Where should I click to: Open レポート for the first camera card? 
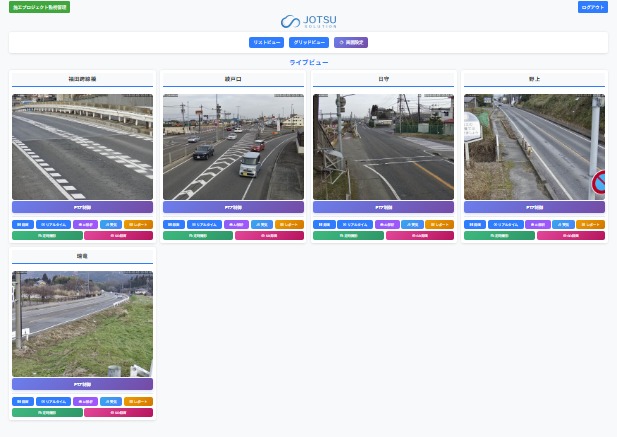coord(138,225)
